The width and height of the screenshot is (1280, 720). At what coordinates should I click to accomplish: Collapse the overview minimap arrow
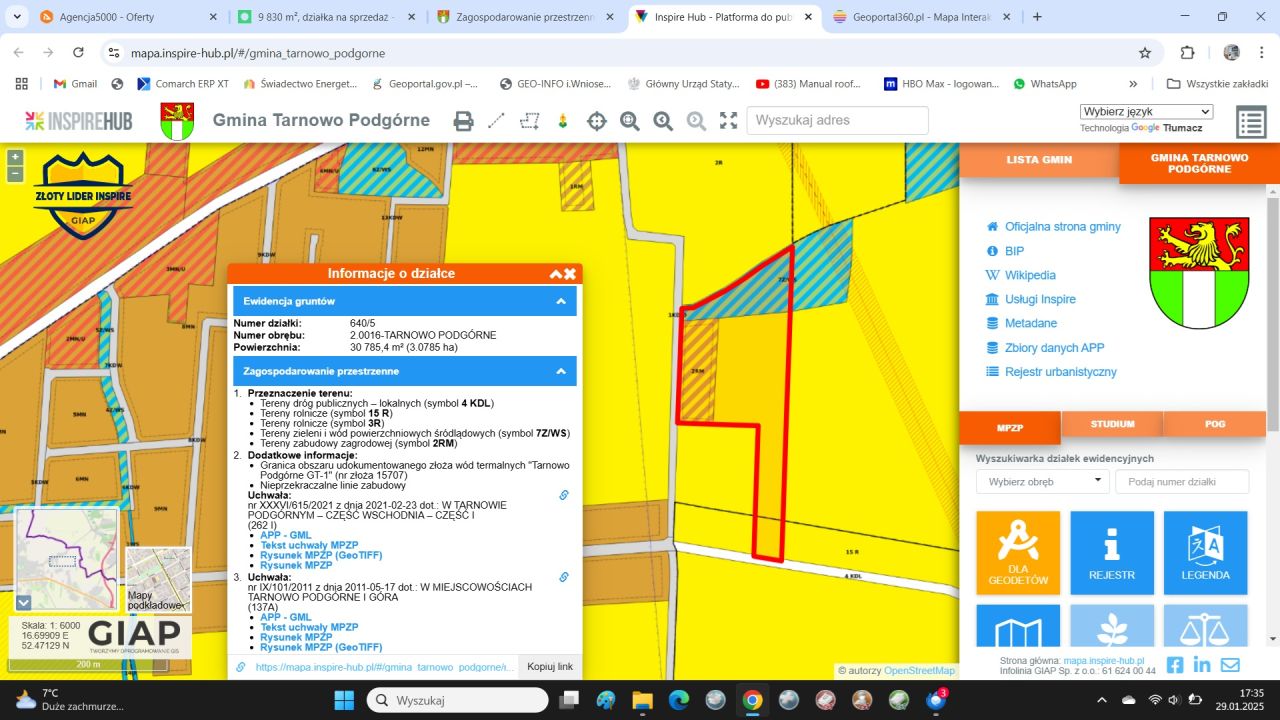[24, 603]
